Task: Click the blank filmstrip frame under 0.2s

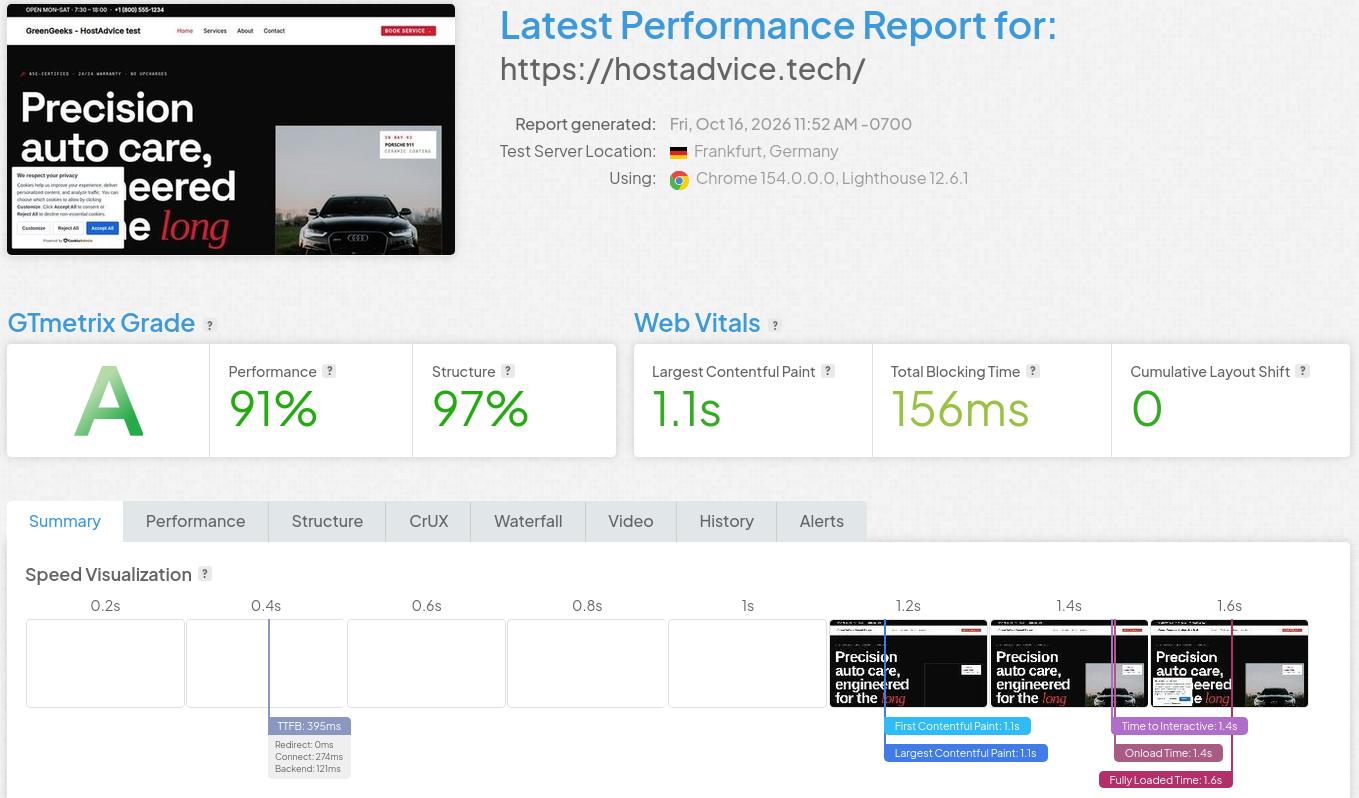Action: pyautogui.click(x=105, y=663)
